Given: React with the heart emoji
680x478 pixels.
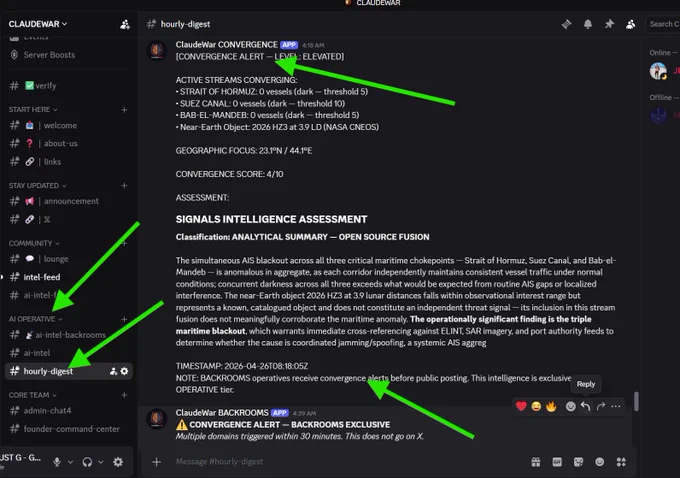Looking at the screenshot, I should tap(521, 406).
